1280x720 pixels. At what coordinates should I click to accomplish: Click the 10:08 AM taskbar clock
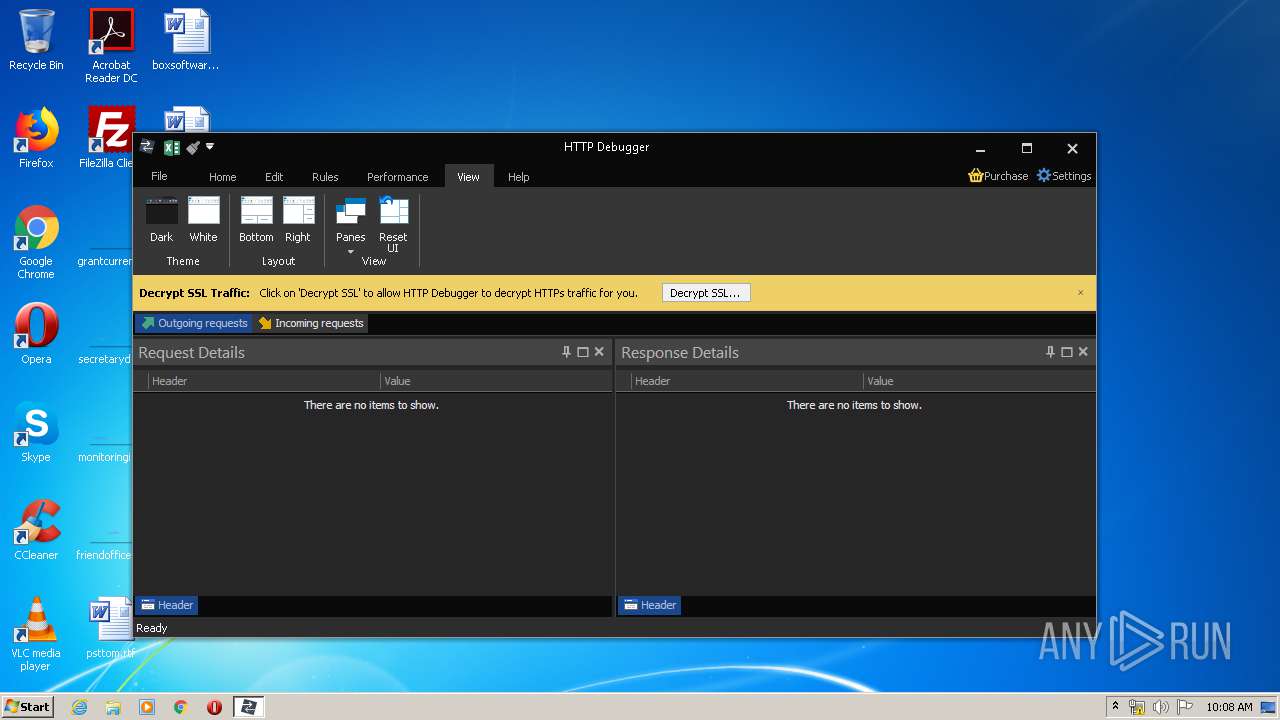(1229, 707)
